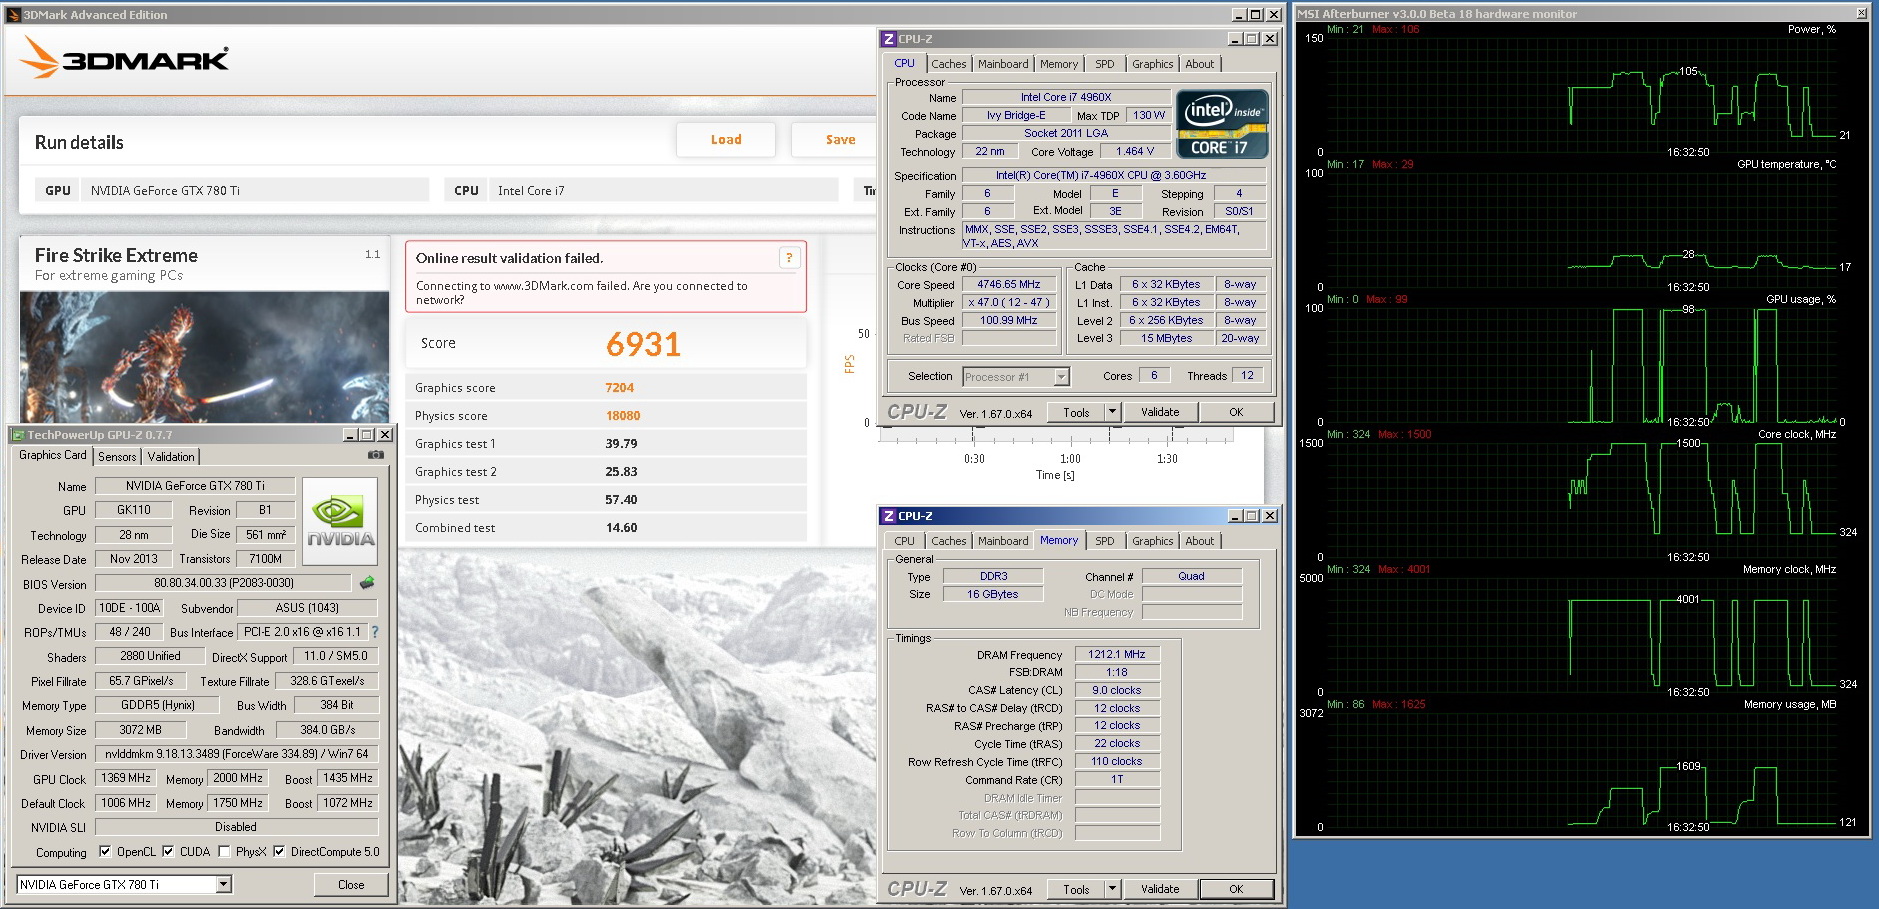This screenshot has width=1879, height=909.
Task: Click the help question mark in validation failed box
Action: [x=789, y=258]
